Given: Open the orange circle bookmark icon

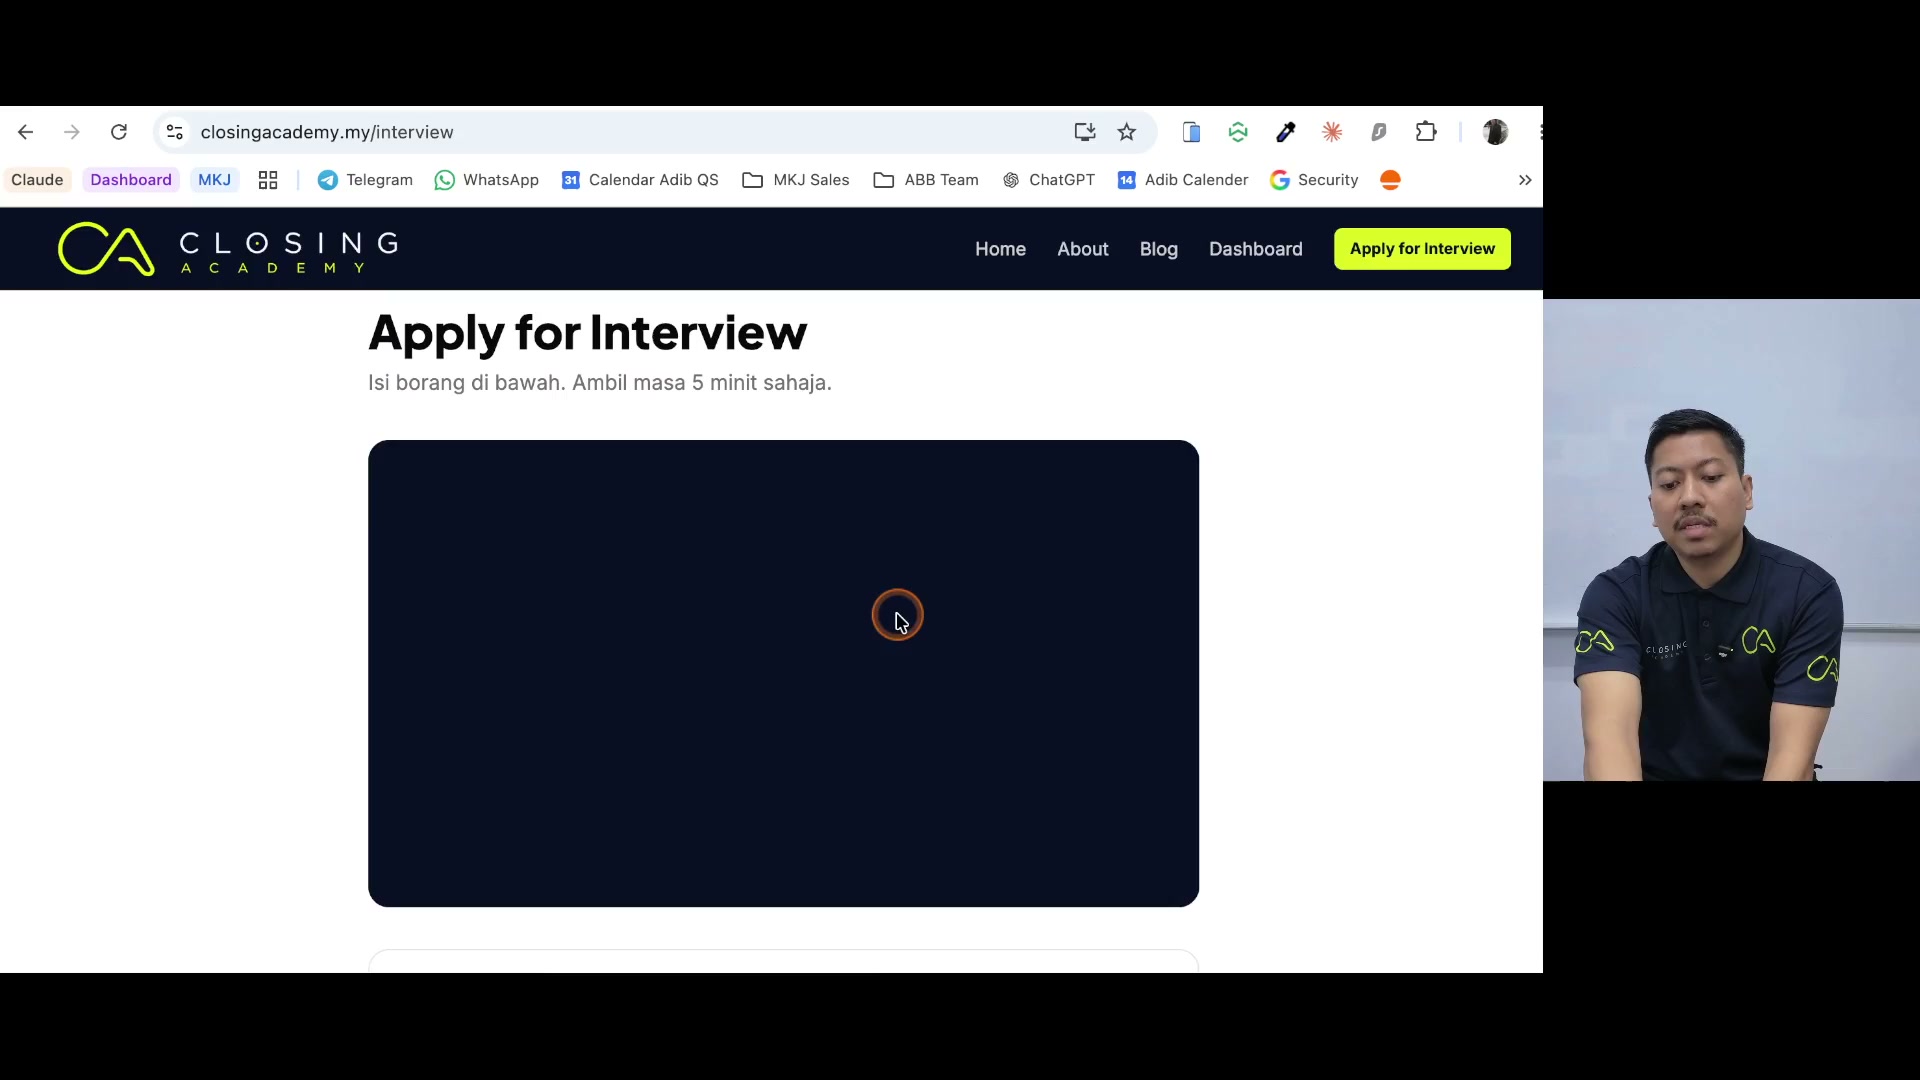Looking at the screenshot, I should pos(1390,180).
